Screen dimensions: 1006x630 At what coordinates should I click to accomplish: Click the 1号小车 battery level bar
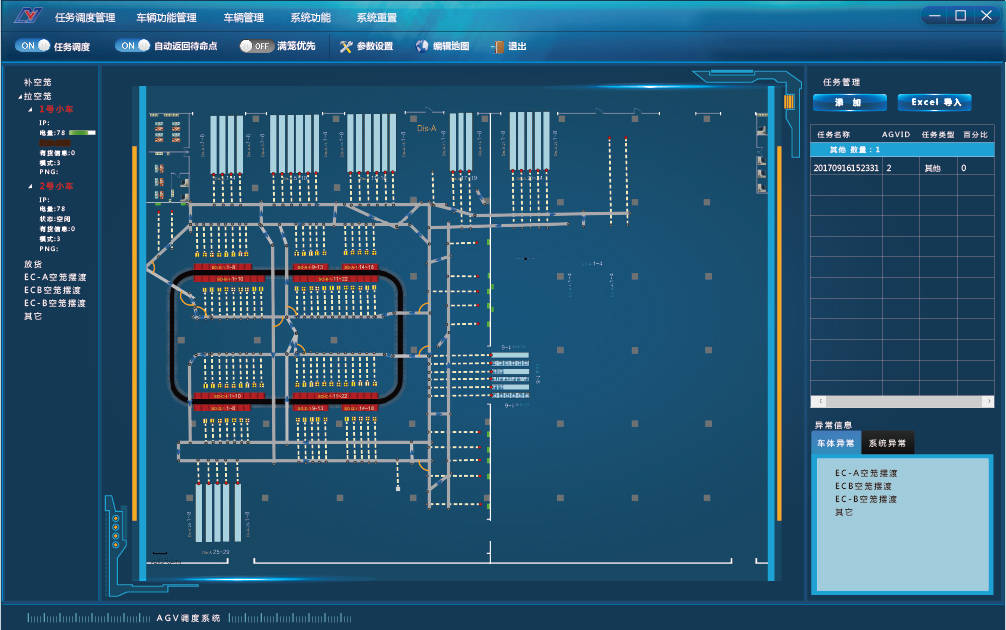click(82, 132)
